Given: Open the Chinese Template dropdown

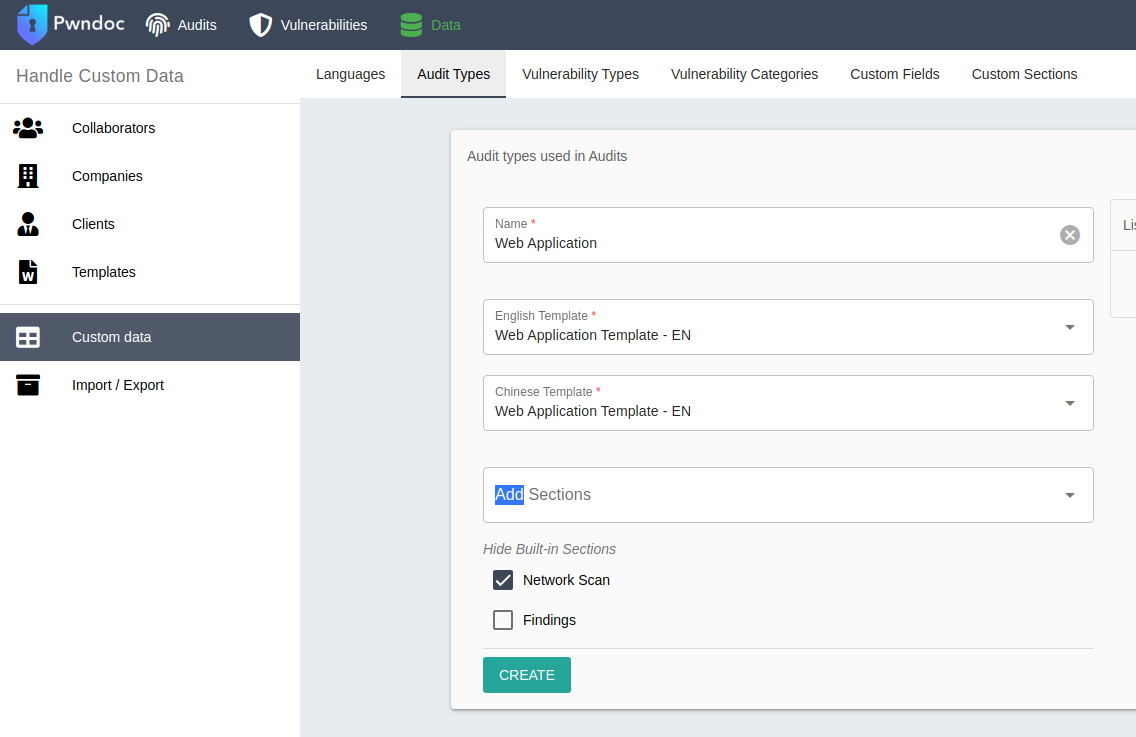Looking at the screenshot, I should pyautogui.click(x=1069, y=403).
